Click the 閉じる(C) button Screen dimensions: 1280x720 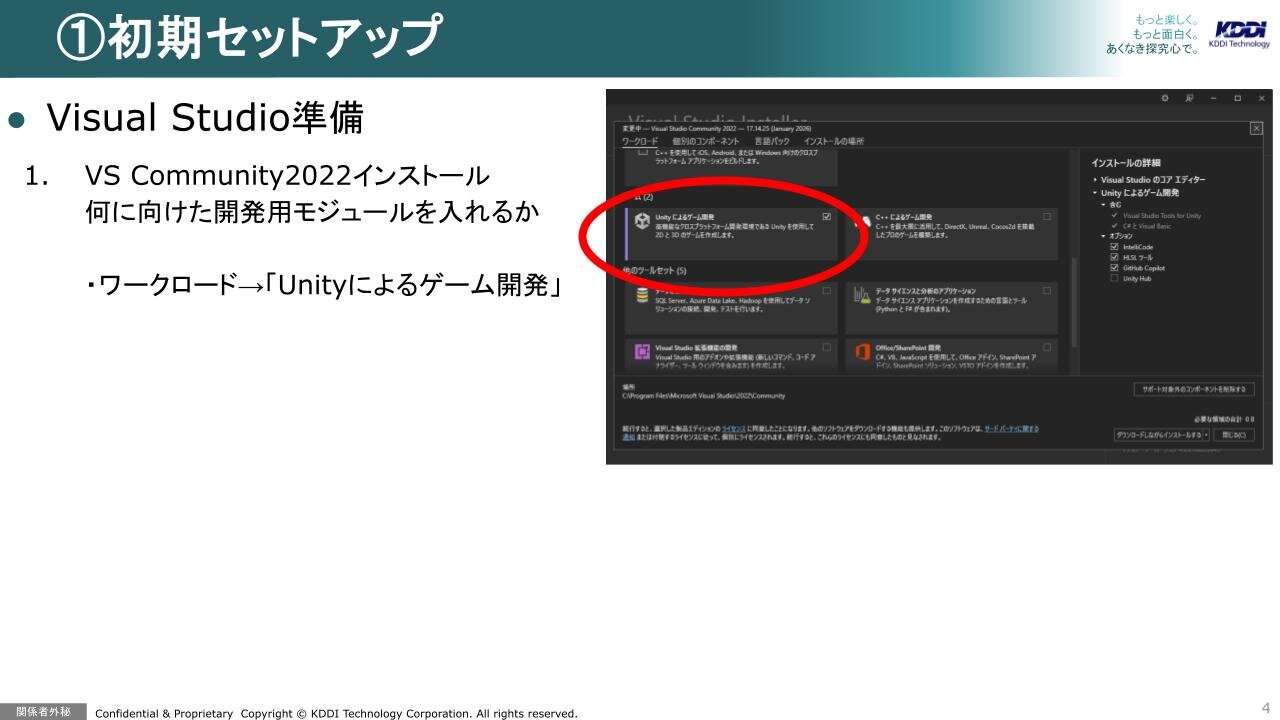(x=1234, y=435)
